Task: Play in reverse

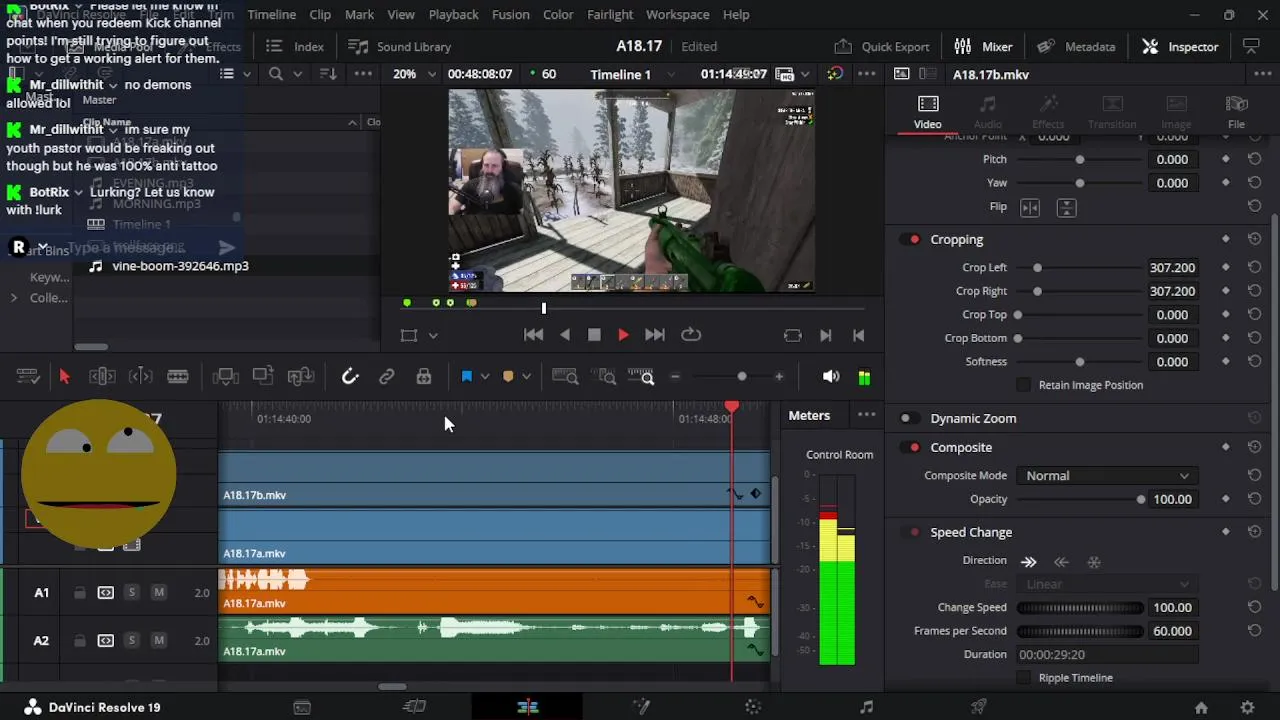Action: pos(565,335)
